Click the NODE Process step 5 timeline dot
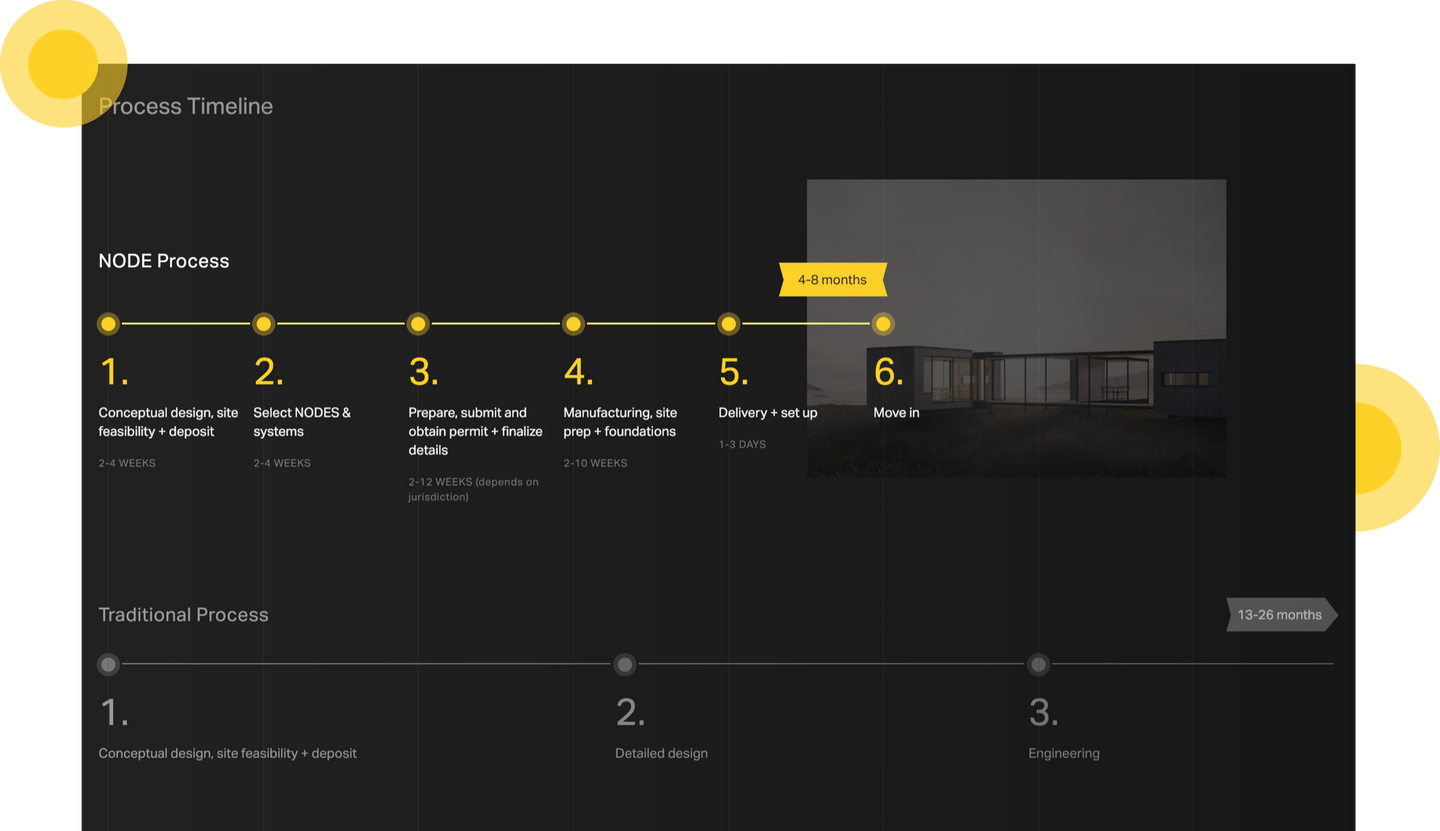1440x831 pixels. (x=729, y=324)
